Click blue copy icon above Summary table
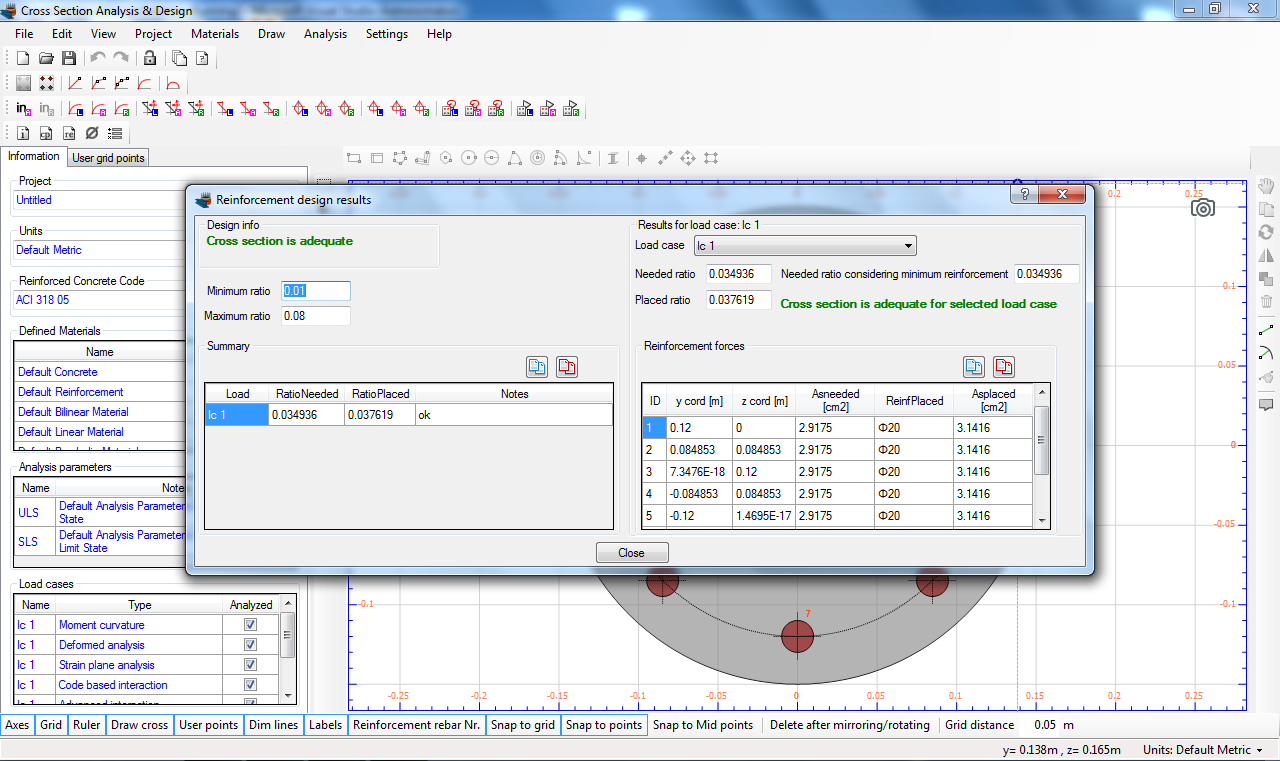This screenshot has width=1280, height=761. 537,367
